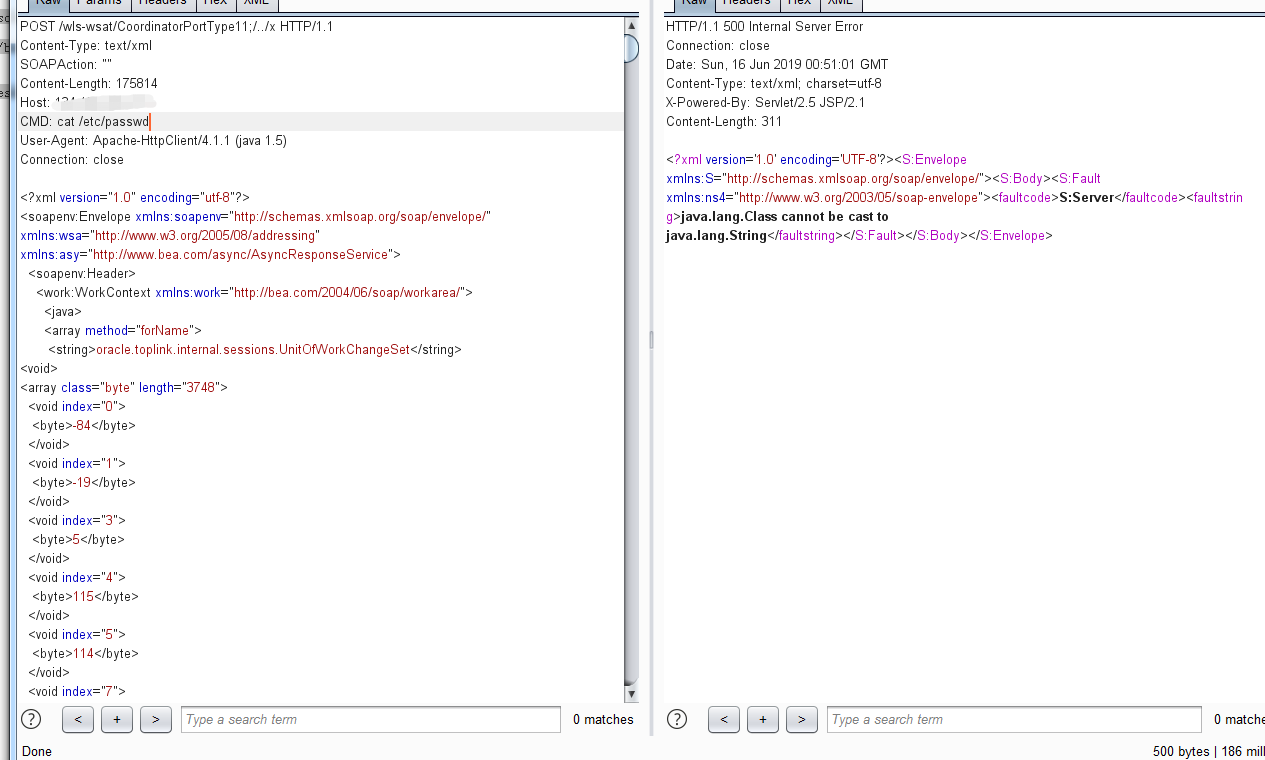Click the java.lang.Class cannot be cast fault text
Viewport: 1265px width, 760px height.
tap(784, 216)
